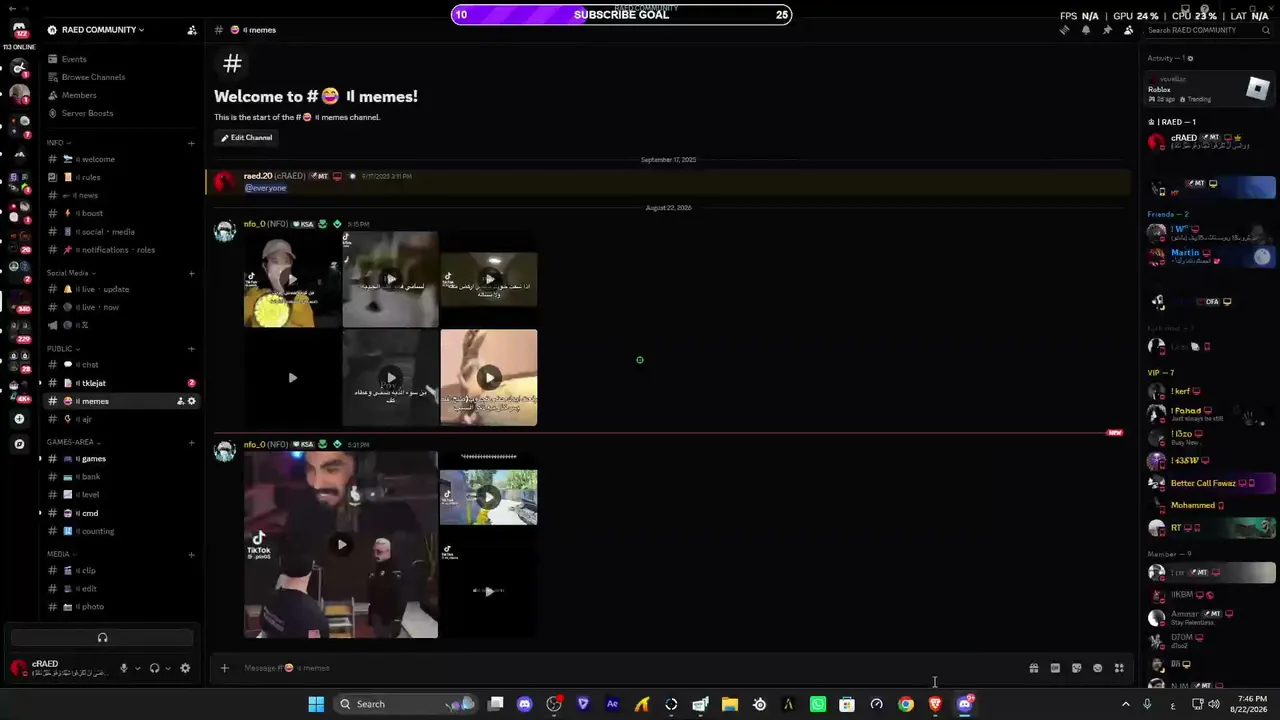
Task: Open notification settings bell in header
Action: (1086, 30)
